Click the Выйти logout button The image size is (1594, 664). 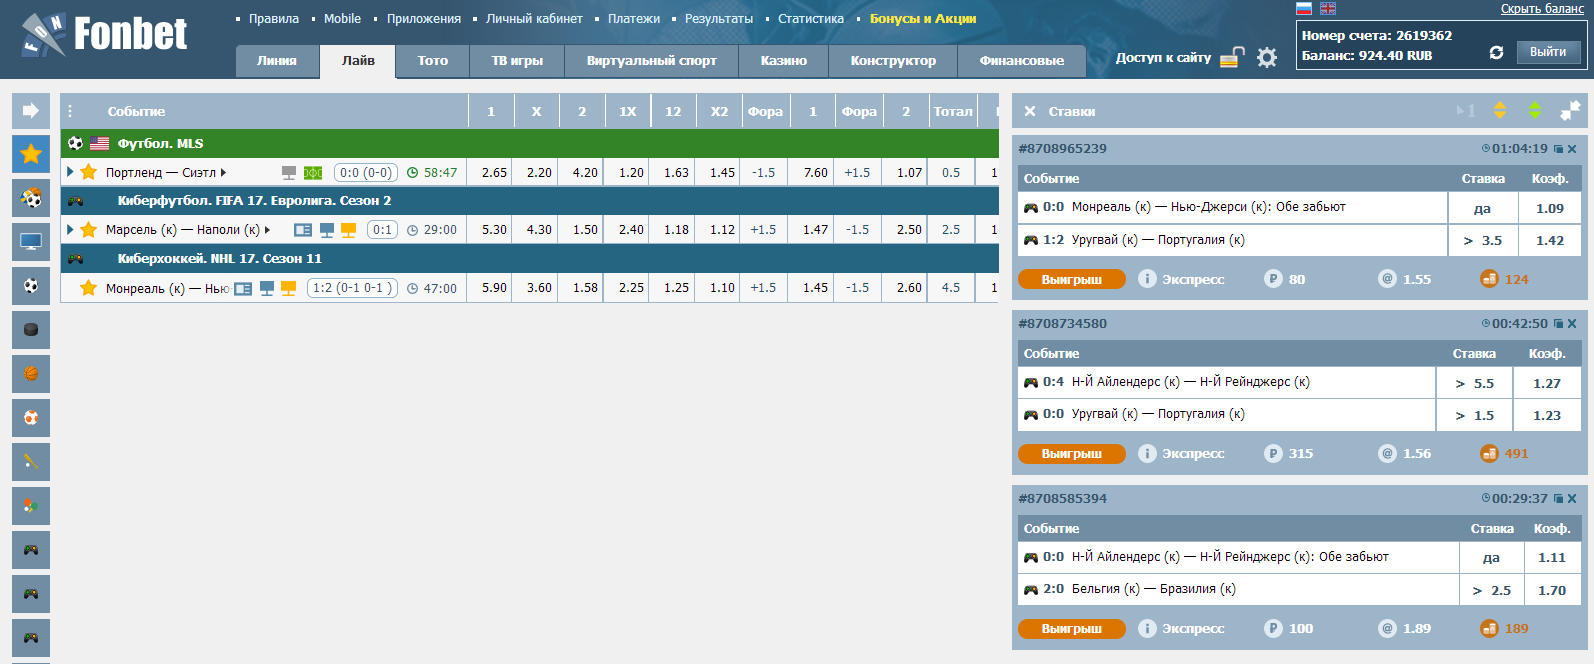tap(1548, 52)
